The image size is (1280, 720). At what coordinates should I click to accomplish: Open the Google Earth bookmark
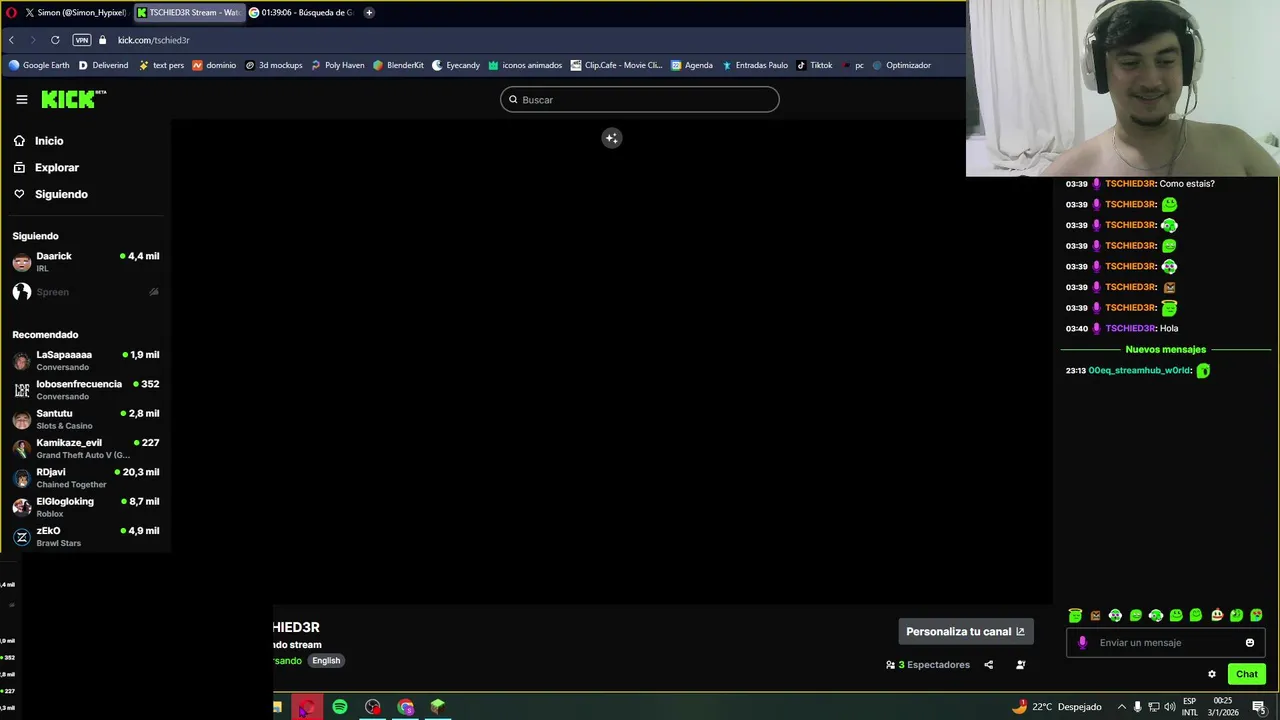(39, 65)
